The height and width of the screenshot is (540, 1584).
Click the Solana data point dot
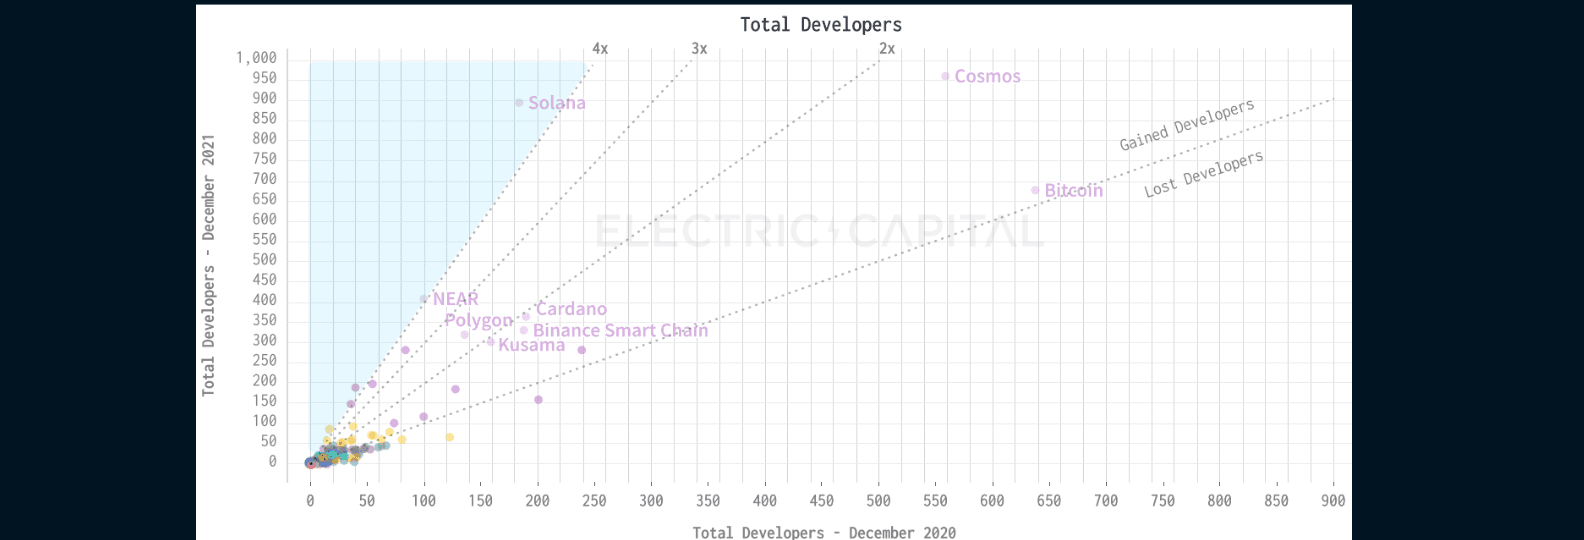coord(519,103)
